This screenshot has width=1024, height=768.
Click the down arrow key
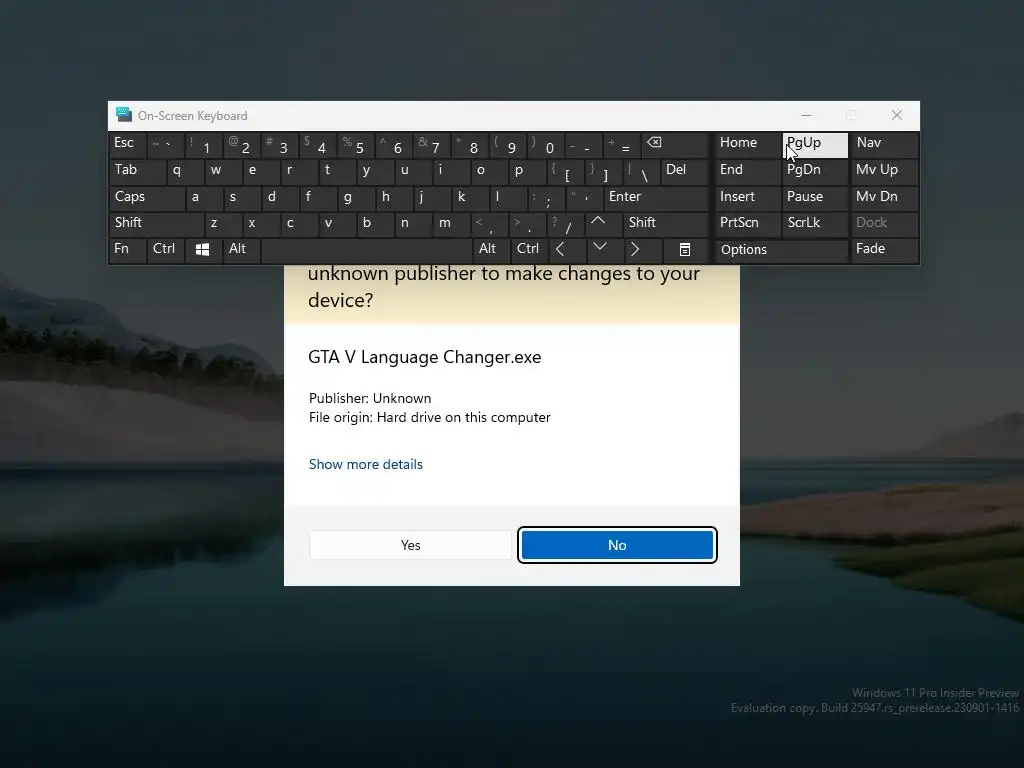tap(601, 249)
